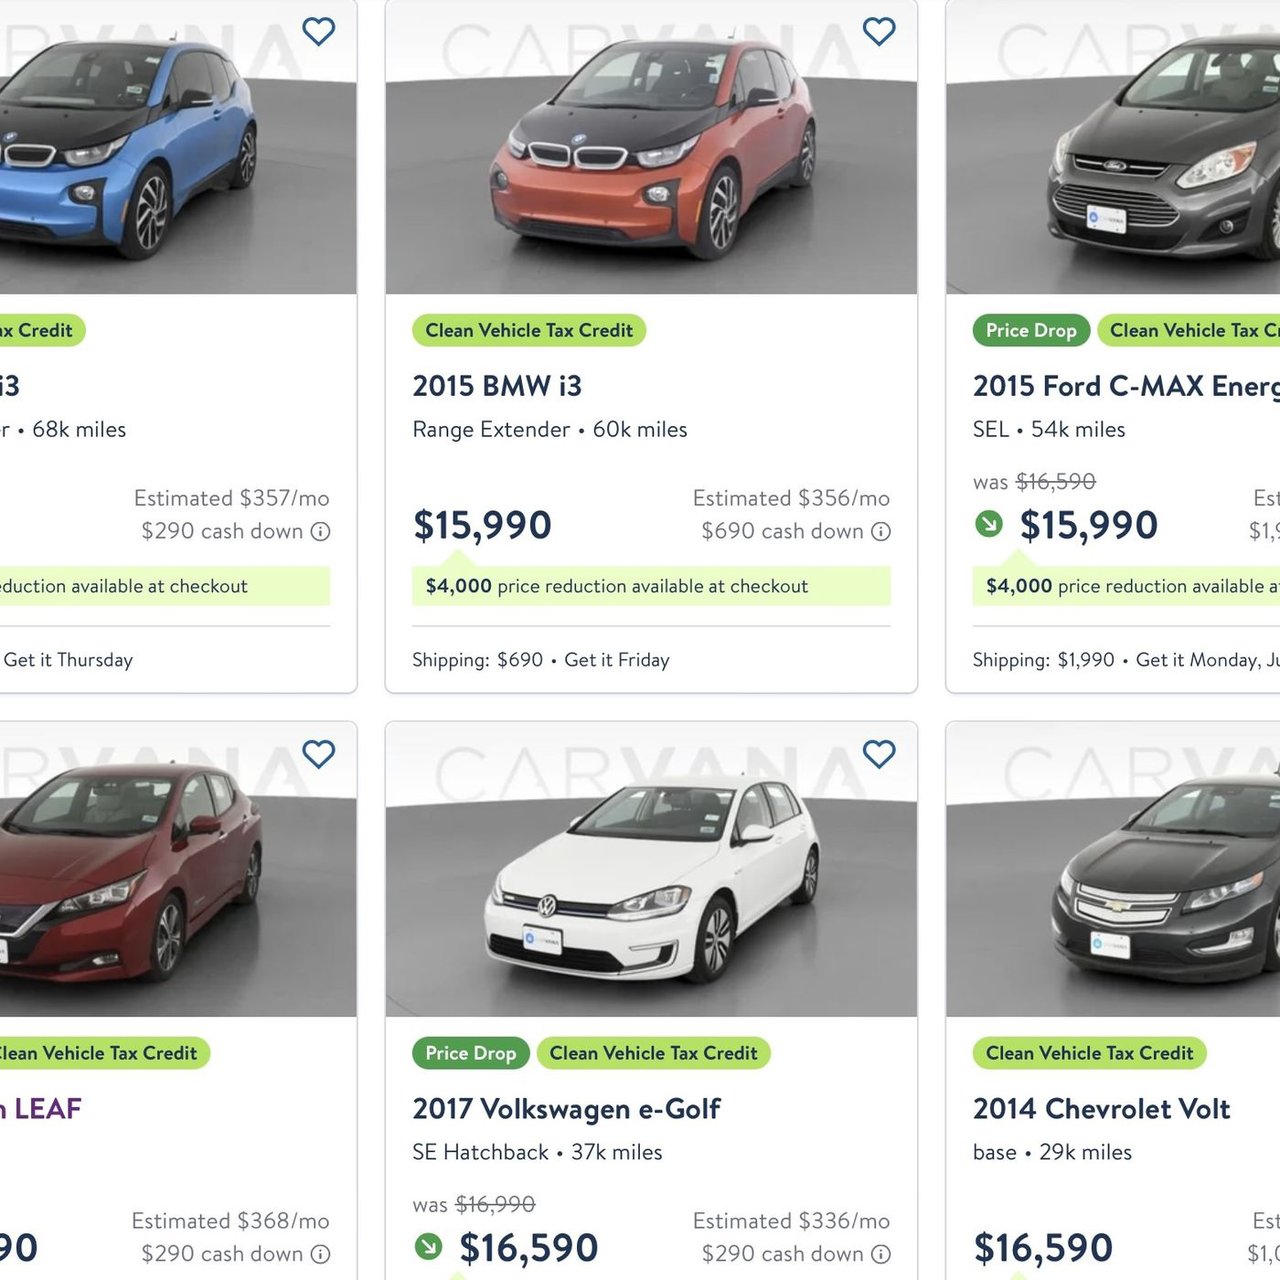Click Price Drop badge on Ford C-MAX card
Image resolution: width=1280 pixels, height=1280 pixels.
[x=1031, y=330]
